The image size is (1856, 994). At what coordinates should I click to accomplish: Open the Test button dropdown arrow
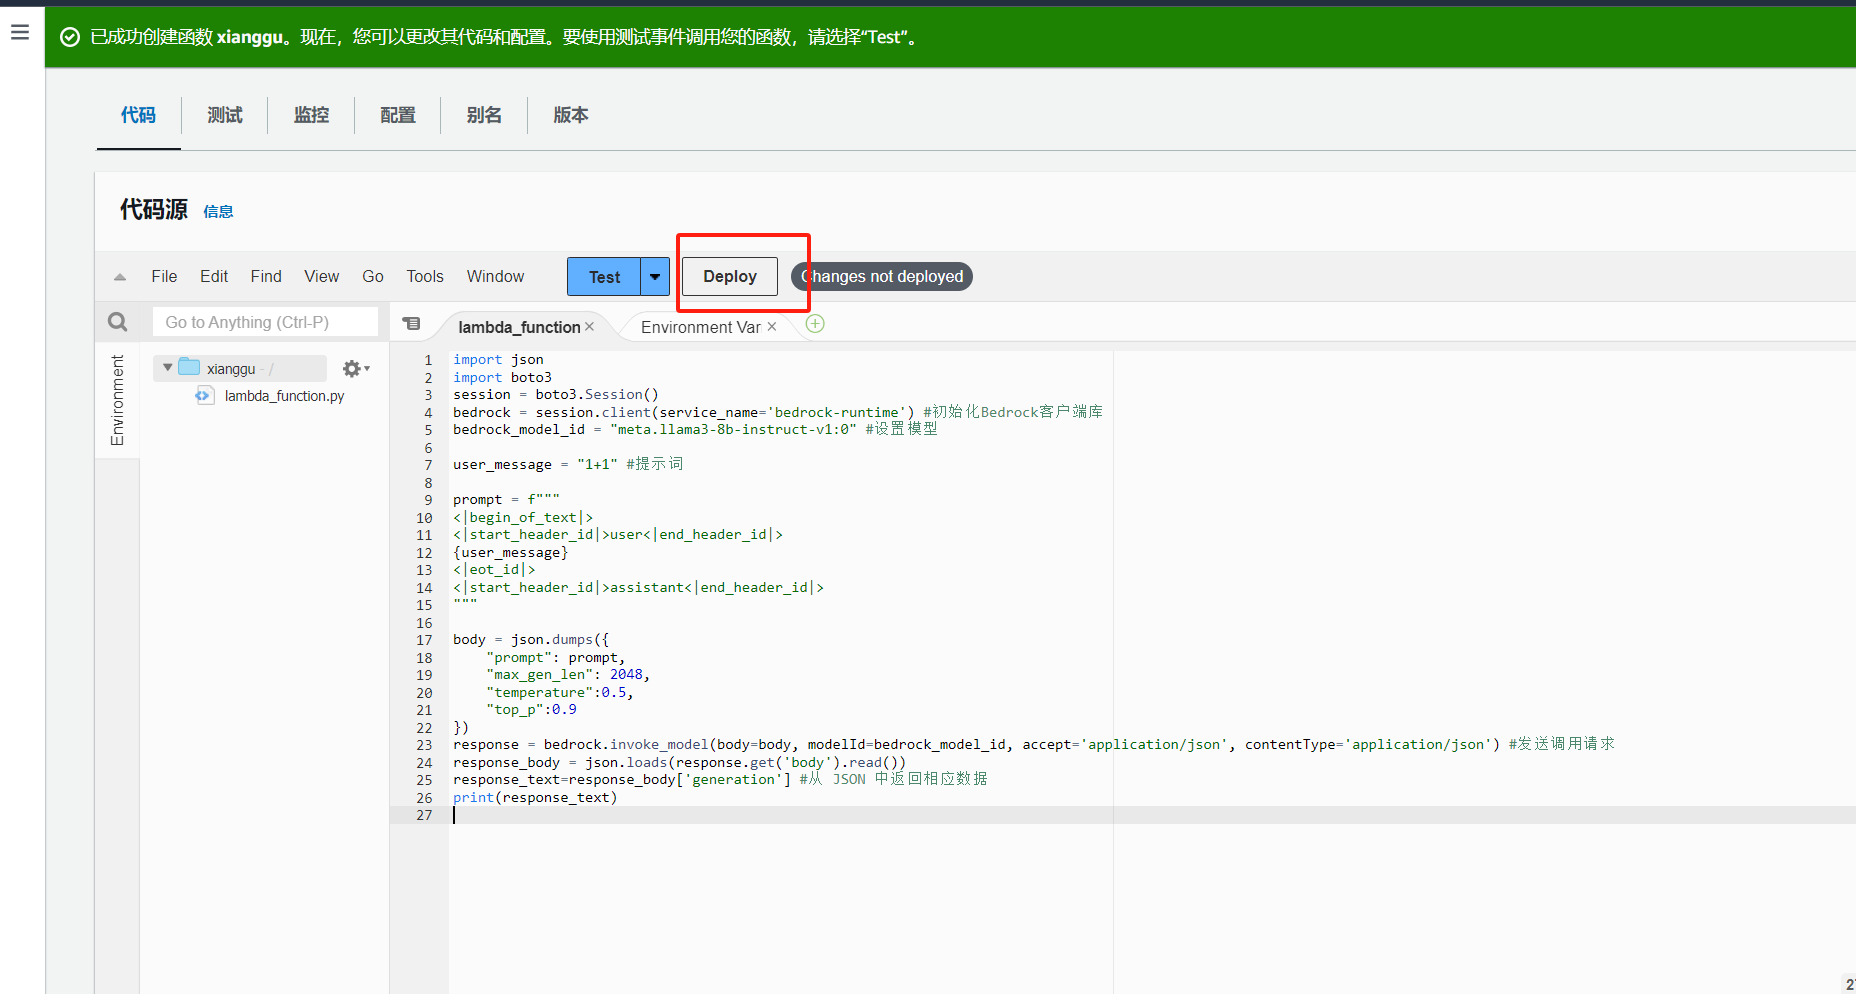(655, 277)
